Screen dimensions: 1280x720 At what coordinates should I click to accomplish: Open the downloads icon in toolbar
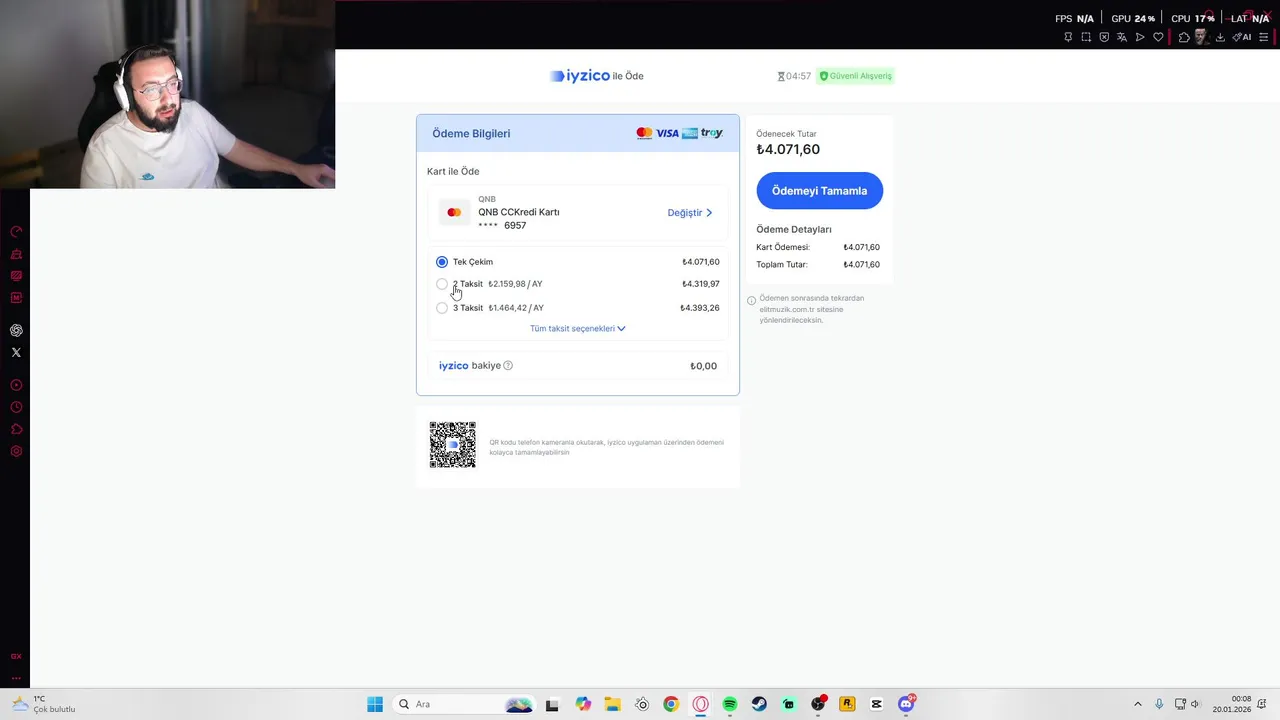click(1220, 37)
